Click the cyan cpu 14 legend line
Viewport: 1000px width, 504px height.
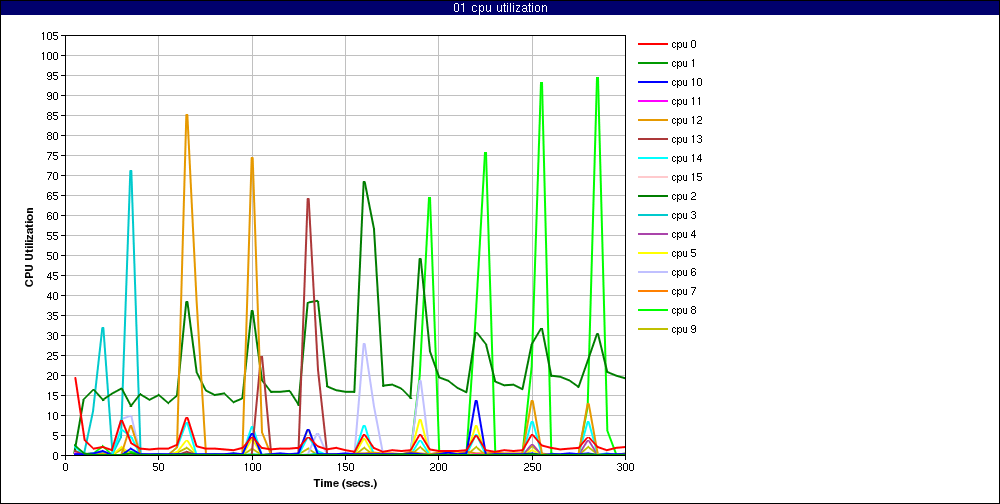[x=652, y=158]
